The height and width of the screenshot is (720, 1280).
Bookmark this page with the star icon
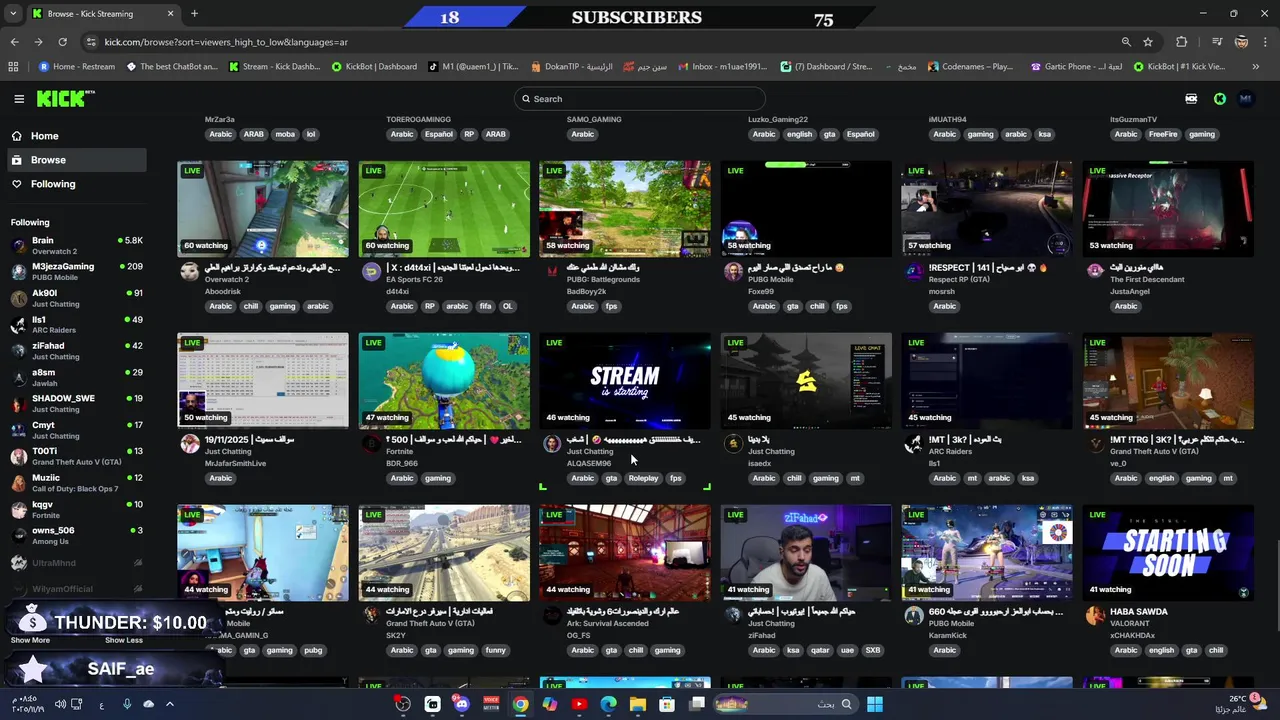1148,42
